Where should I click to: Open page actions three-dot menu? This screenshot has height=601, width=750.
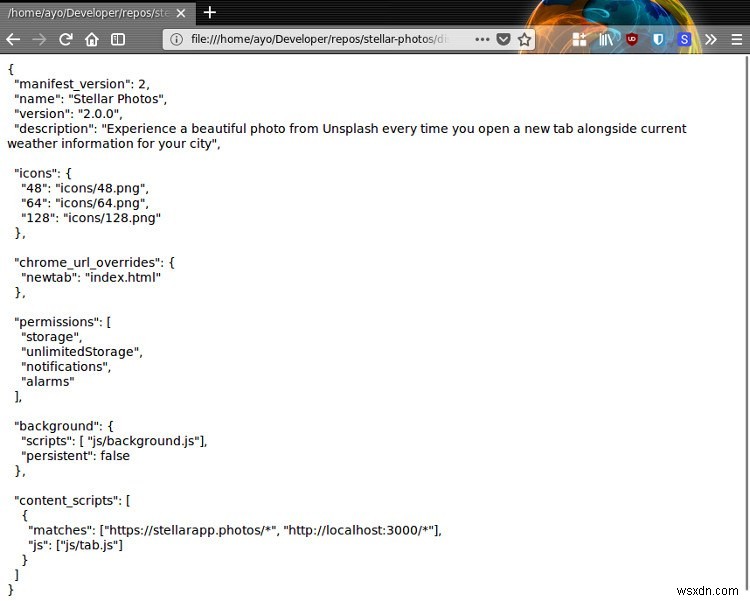[x=482, y=39]
